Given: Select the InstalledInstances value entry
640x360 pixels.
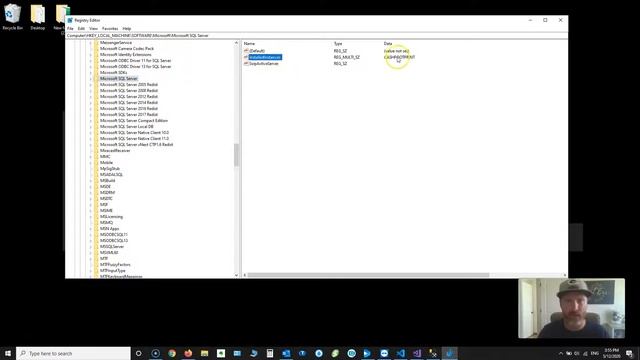Looking at the screenshot, I should click(x=265, y=57).
